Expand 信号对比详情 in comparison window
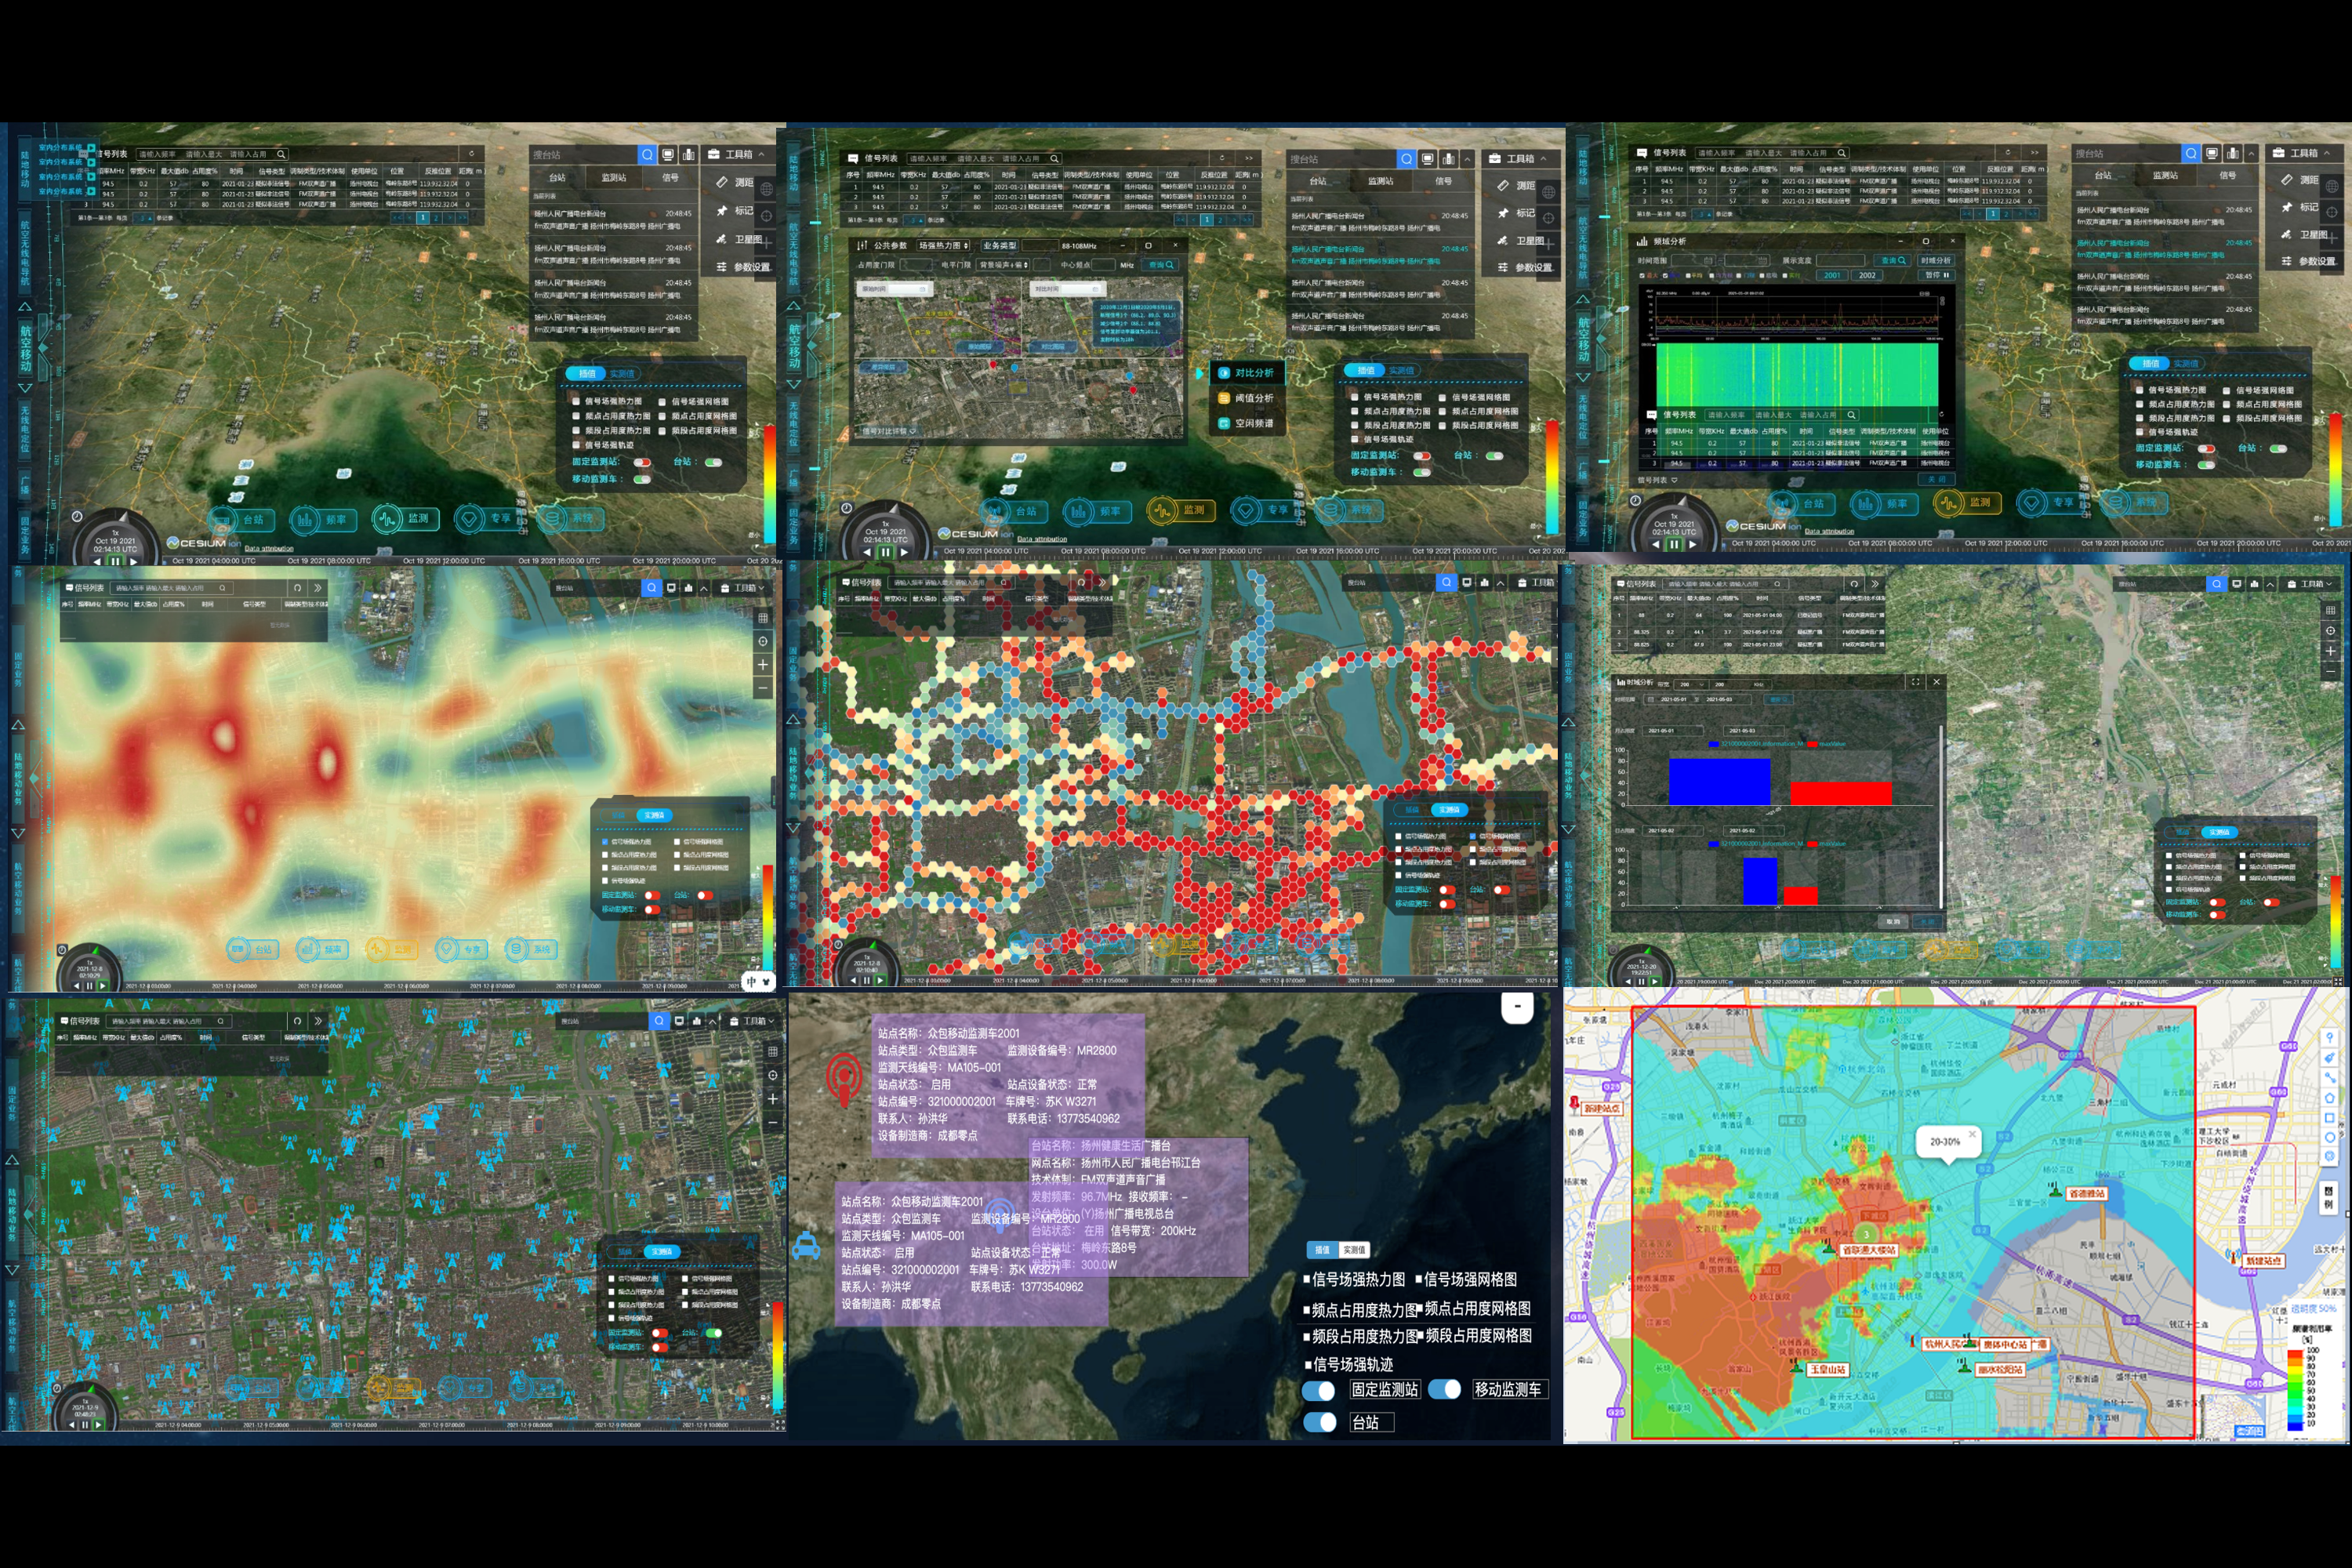Viewport: 2352px width, 1568px height. 888,432
